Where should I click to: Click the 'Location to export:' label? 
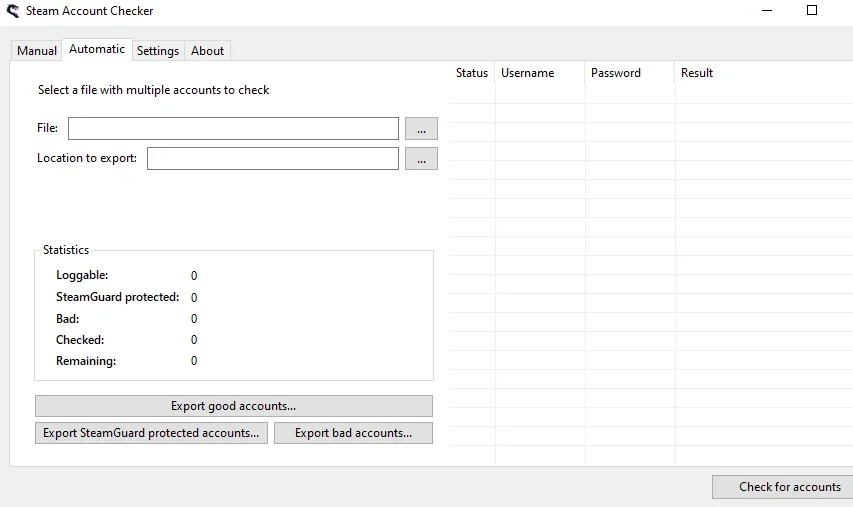[x=87, y=158]
